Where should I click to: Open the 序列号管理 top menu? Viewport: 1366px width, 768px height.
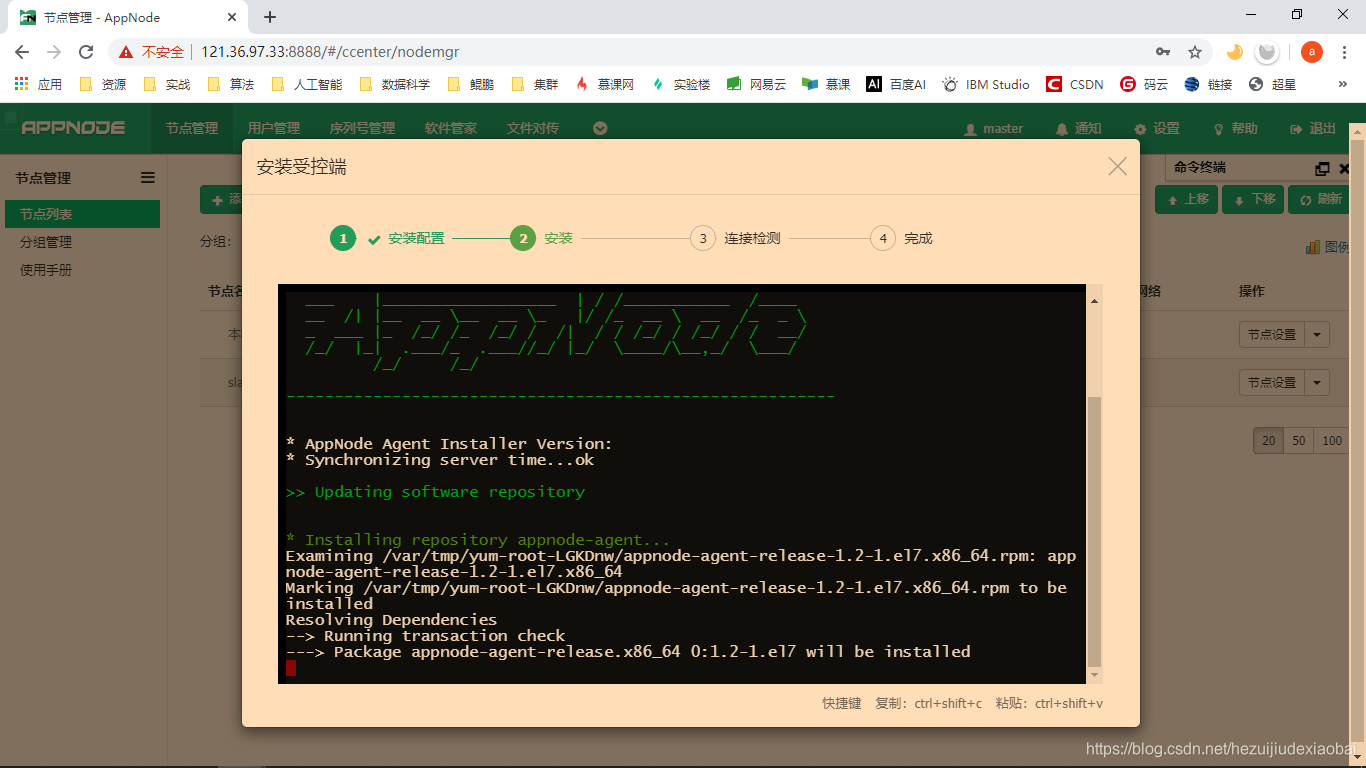362,128
